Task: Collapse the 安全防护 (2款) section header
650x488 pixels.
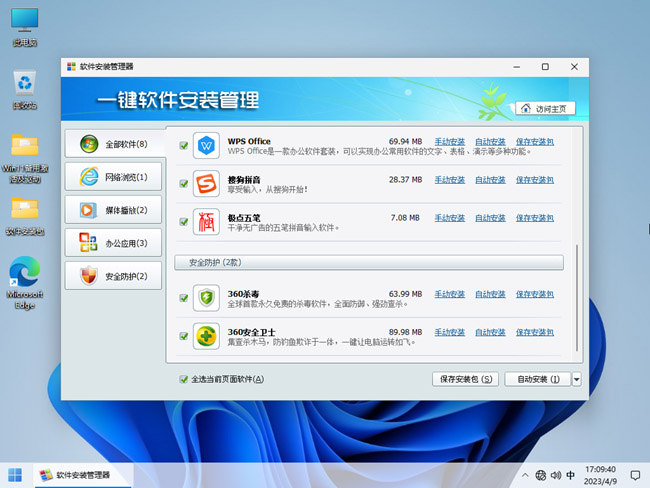Action: coord(369,262)
